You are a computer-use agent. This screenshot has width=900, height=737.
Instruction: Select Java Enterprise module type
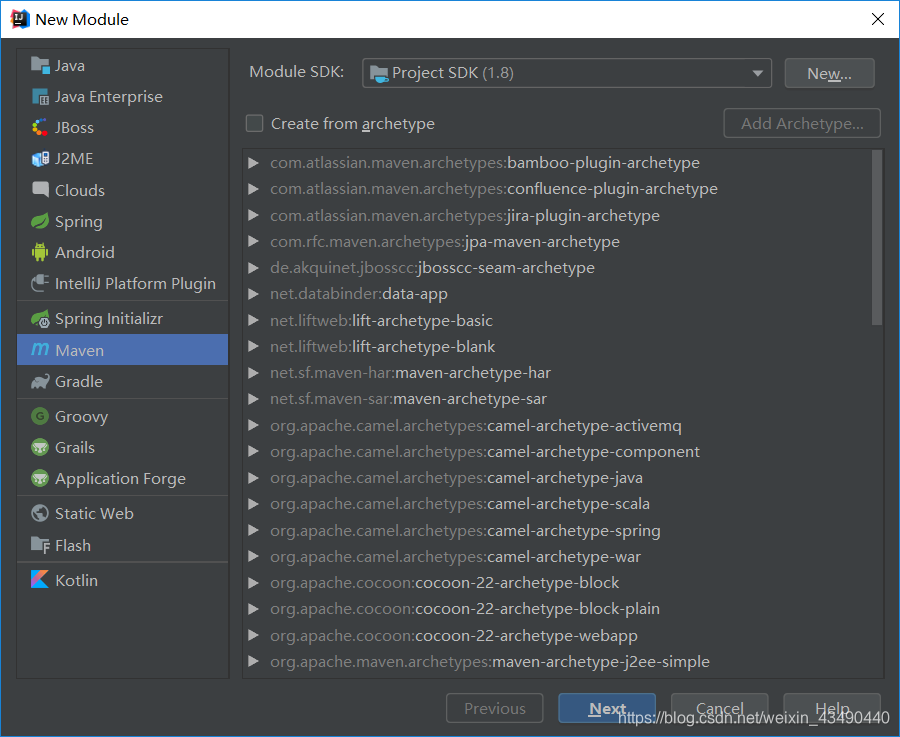click(x=122, y=97)
